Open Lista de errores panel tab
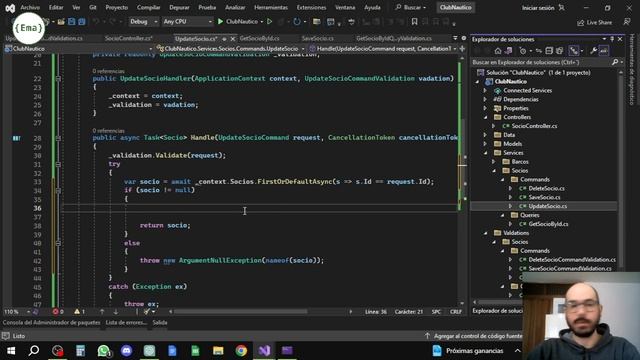The height and width of the screenshot is (360, 640). (x=126, y=322)
